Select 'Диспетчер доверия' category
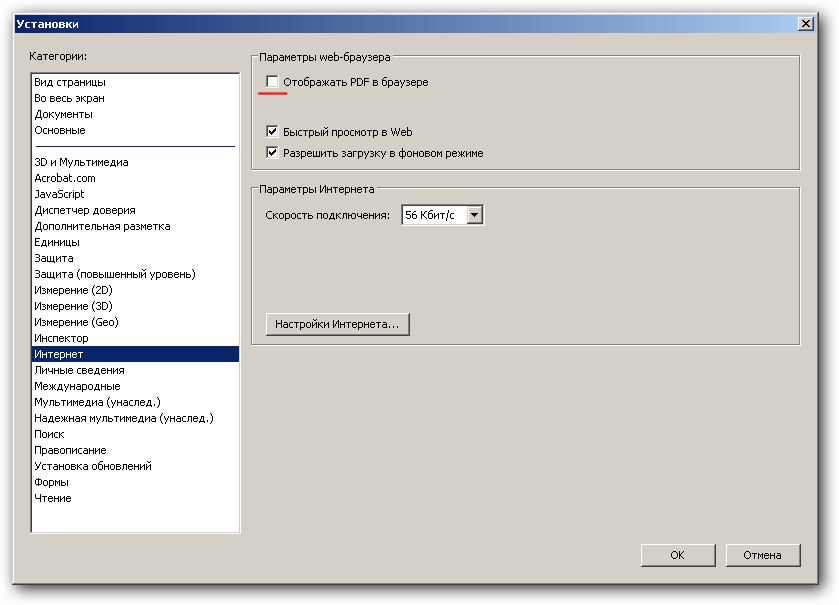 85,210
